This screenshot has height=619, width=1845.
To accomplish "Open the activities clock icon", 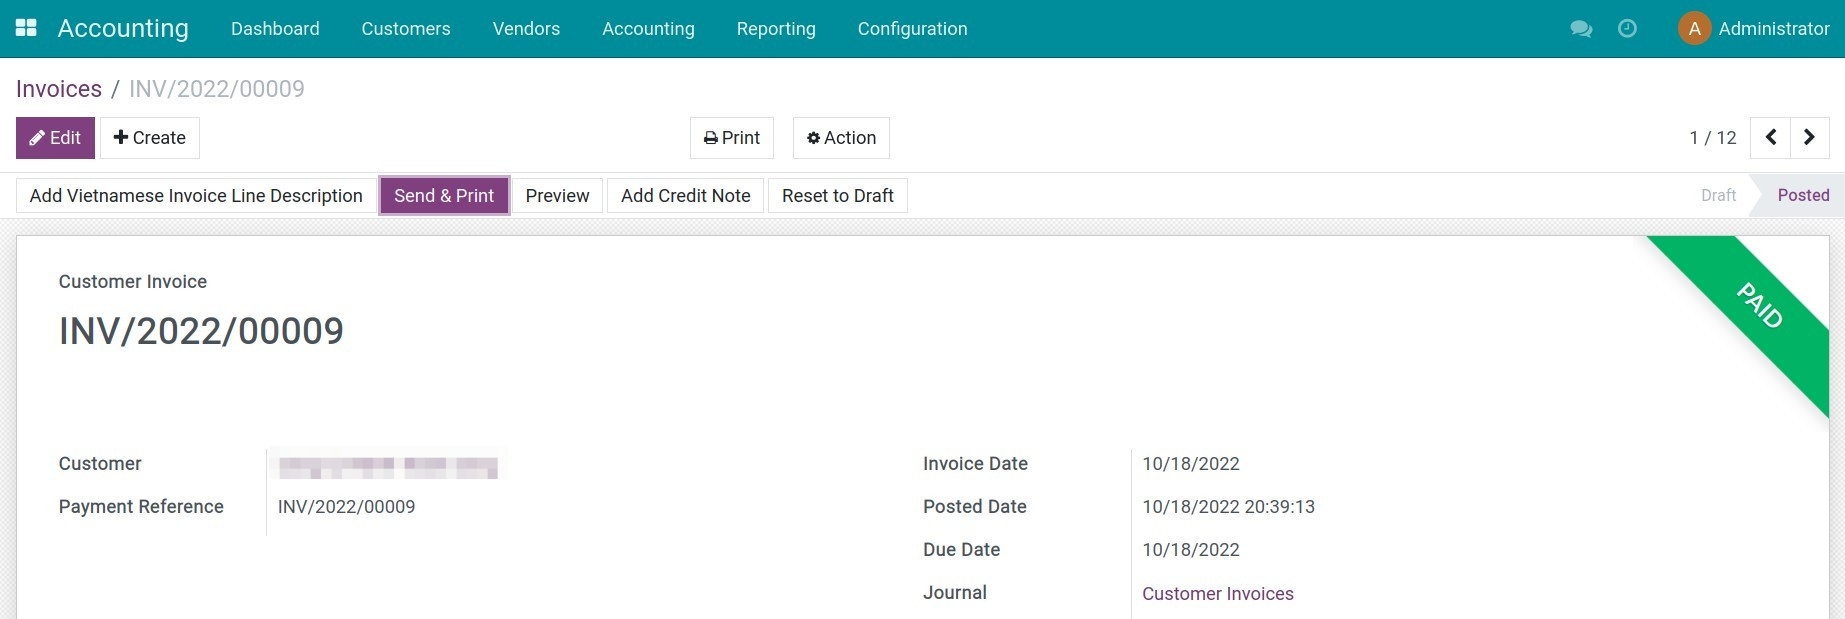I will click(1627, 29).
